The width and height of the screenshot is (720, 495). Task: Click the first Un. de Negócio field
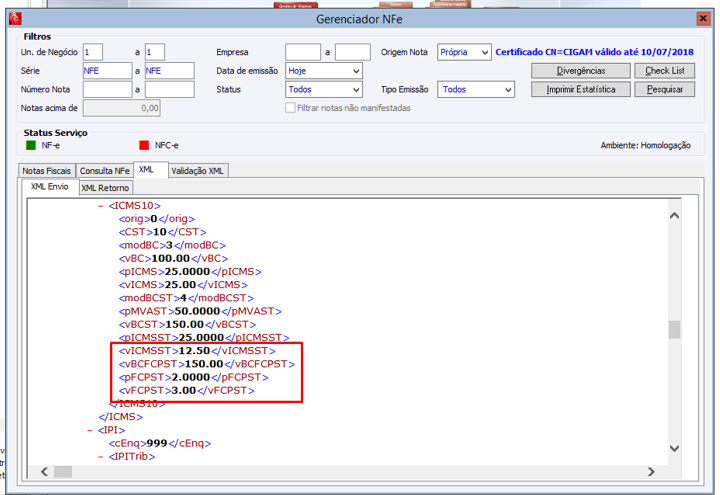[93, 52]
